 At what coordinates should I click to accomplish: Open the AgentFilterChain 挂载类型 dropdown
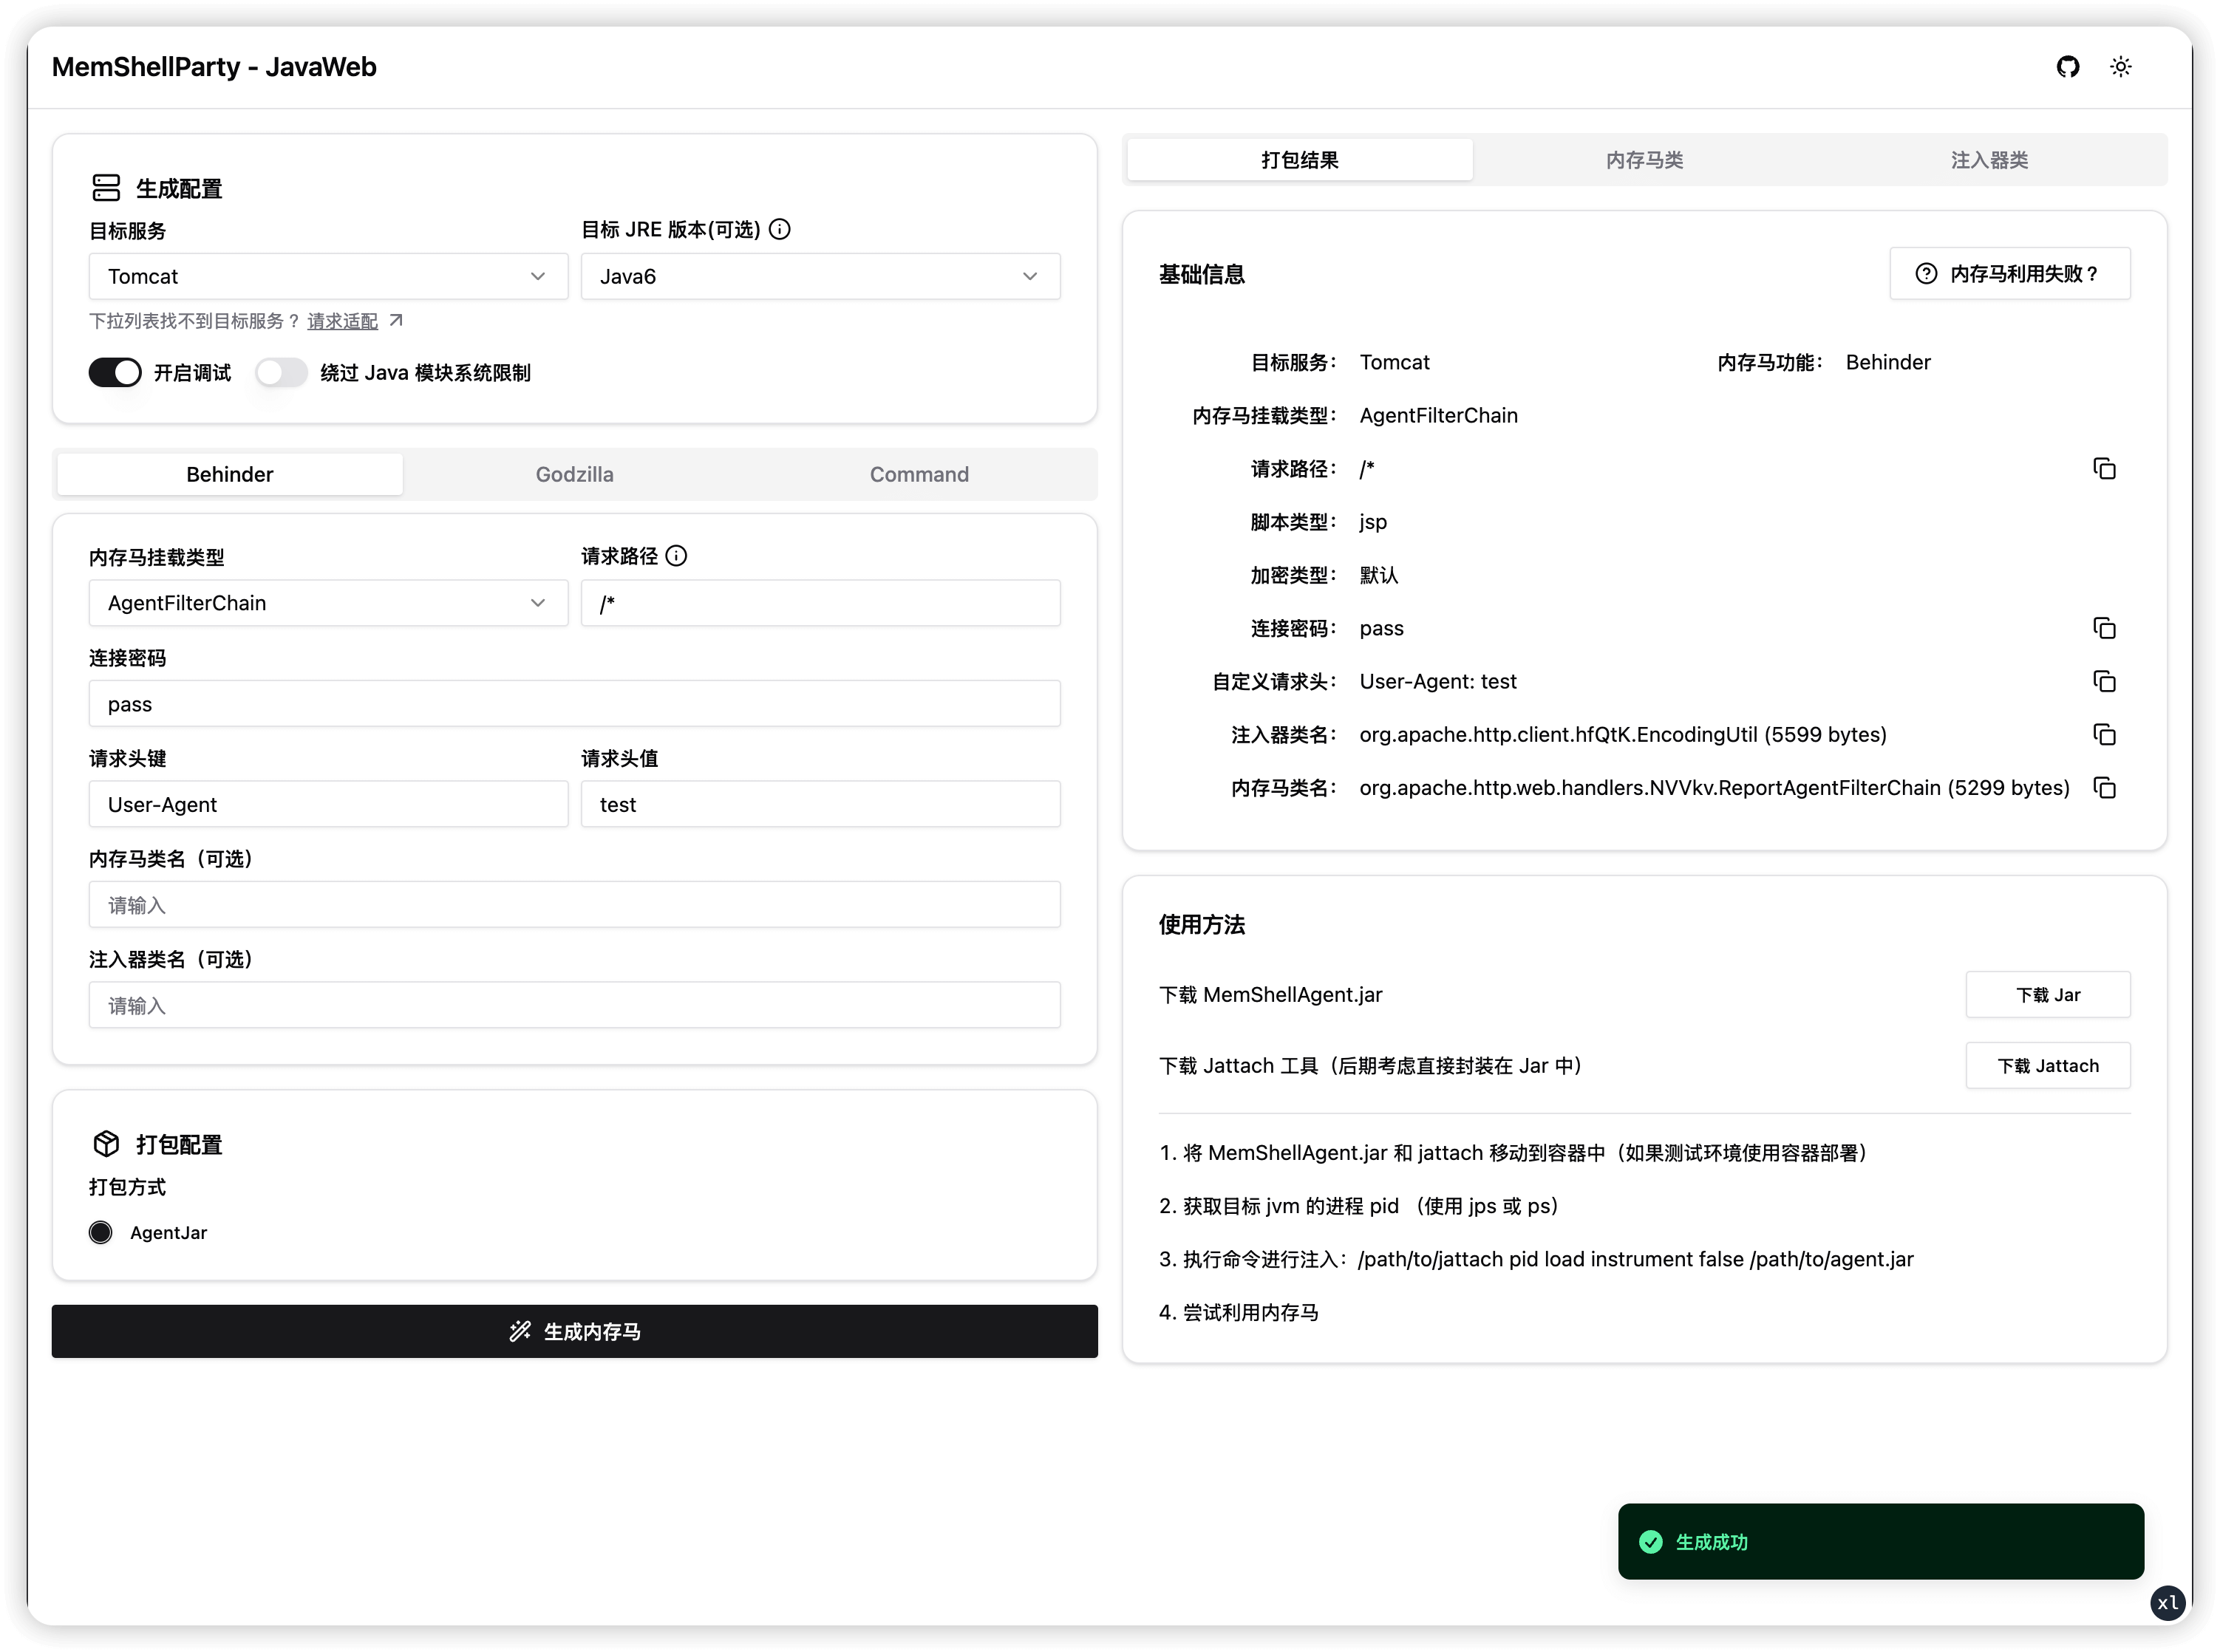coord(328,603)
